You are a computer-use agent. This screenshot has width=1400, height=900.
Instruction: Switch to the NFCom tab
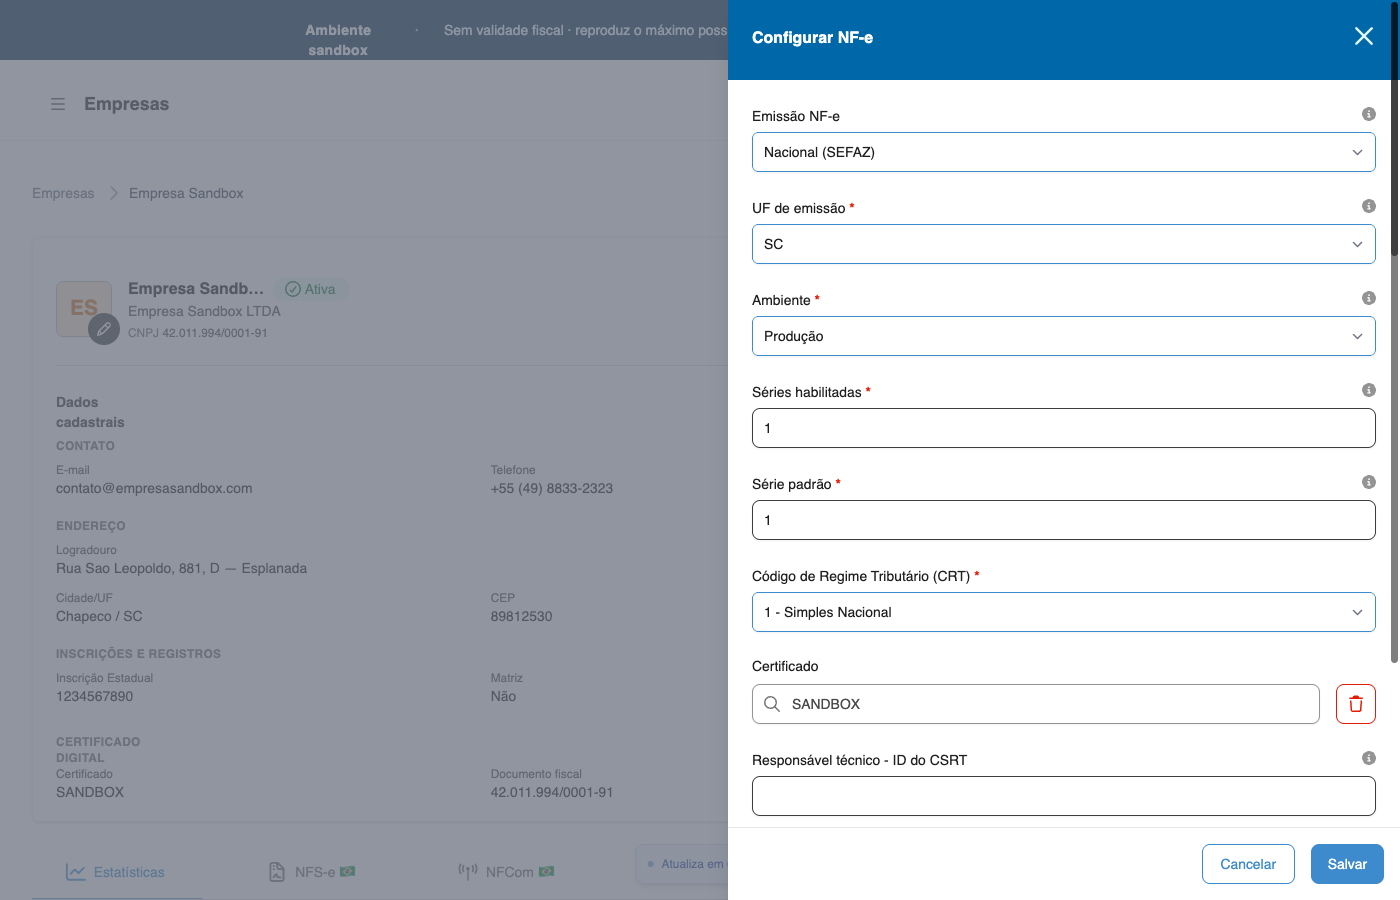tap(506, 872)
